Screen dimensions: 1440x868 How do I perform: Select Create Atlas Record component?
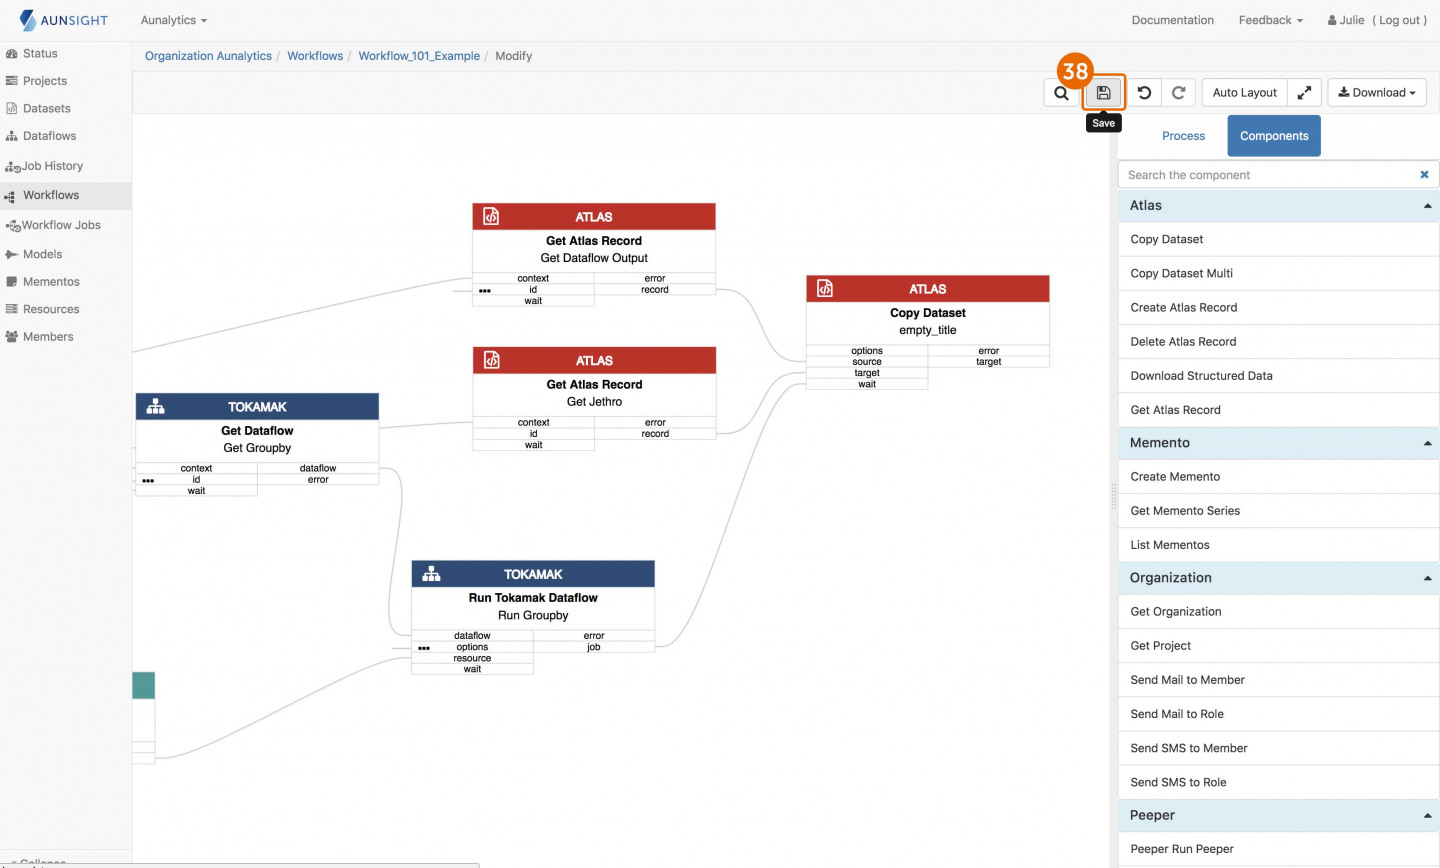coord(1278,308)
